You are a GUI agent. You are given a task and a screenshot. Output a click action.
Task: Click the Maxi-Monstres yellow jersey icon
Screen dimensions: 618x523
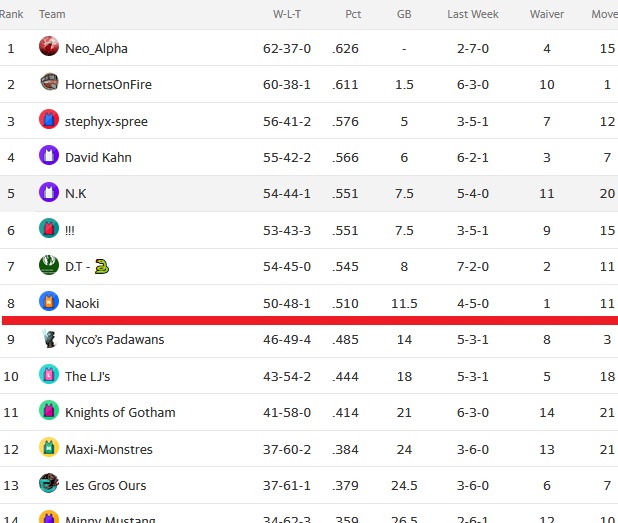tap(49, 447)
